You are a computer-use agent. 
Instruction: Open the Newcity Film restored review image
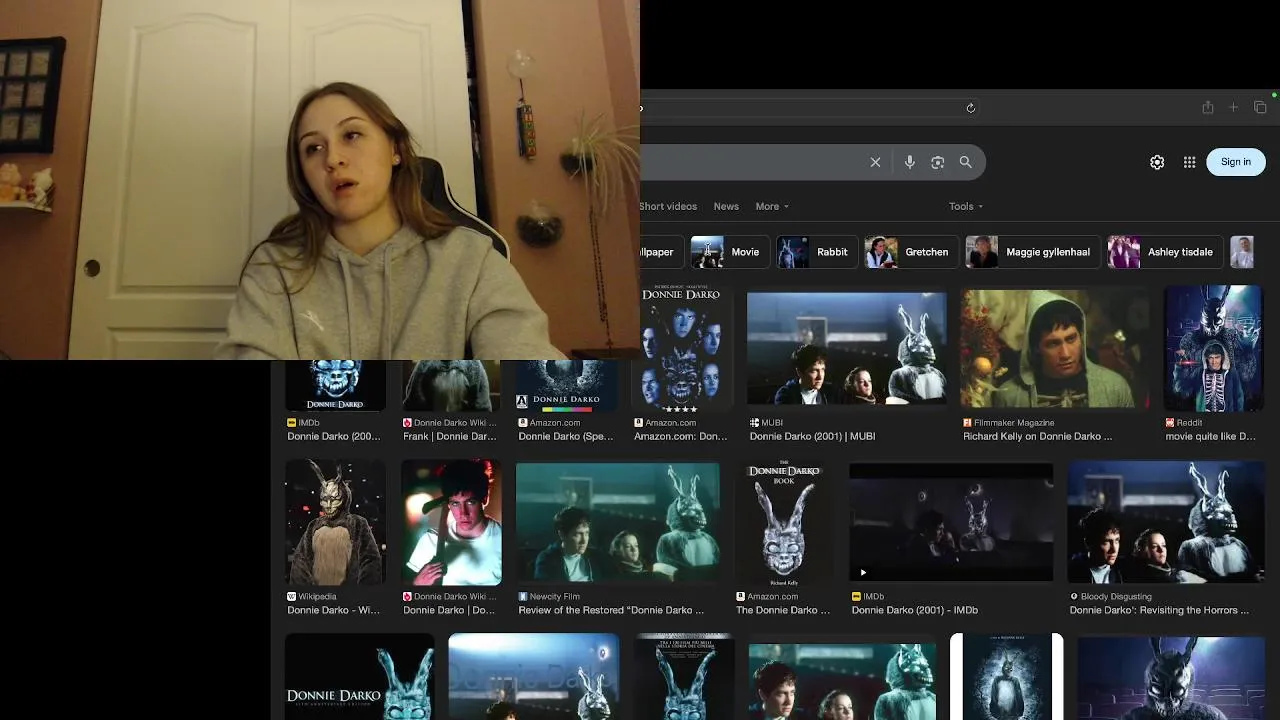[617, 522]
